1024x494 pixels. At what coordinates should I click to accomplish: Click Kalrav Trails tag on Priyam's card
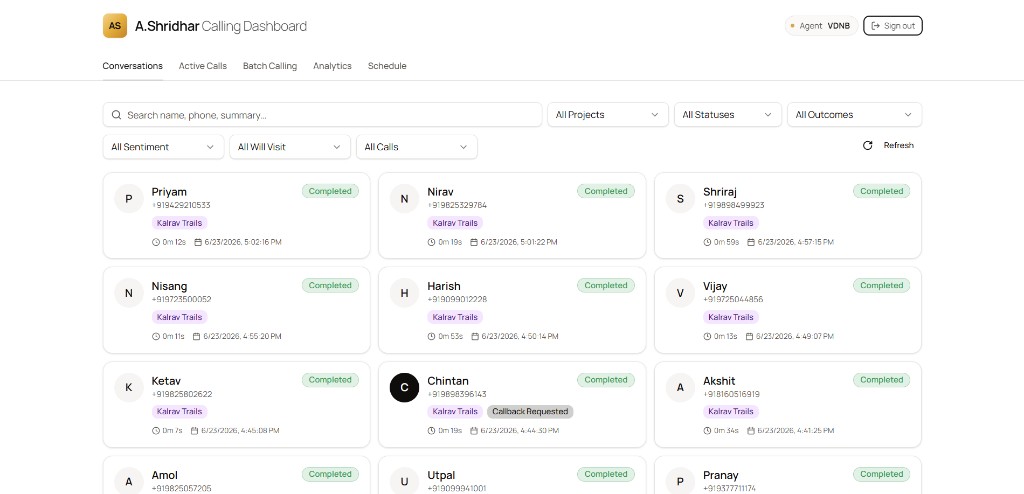point(180,223)
